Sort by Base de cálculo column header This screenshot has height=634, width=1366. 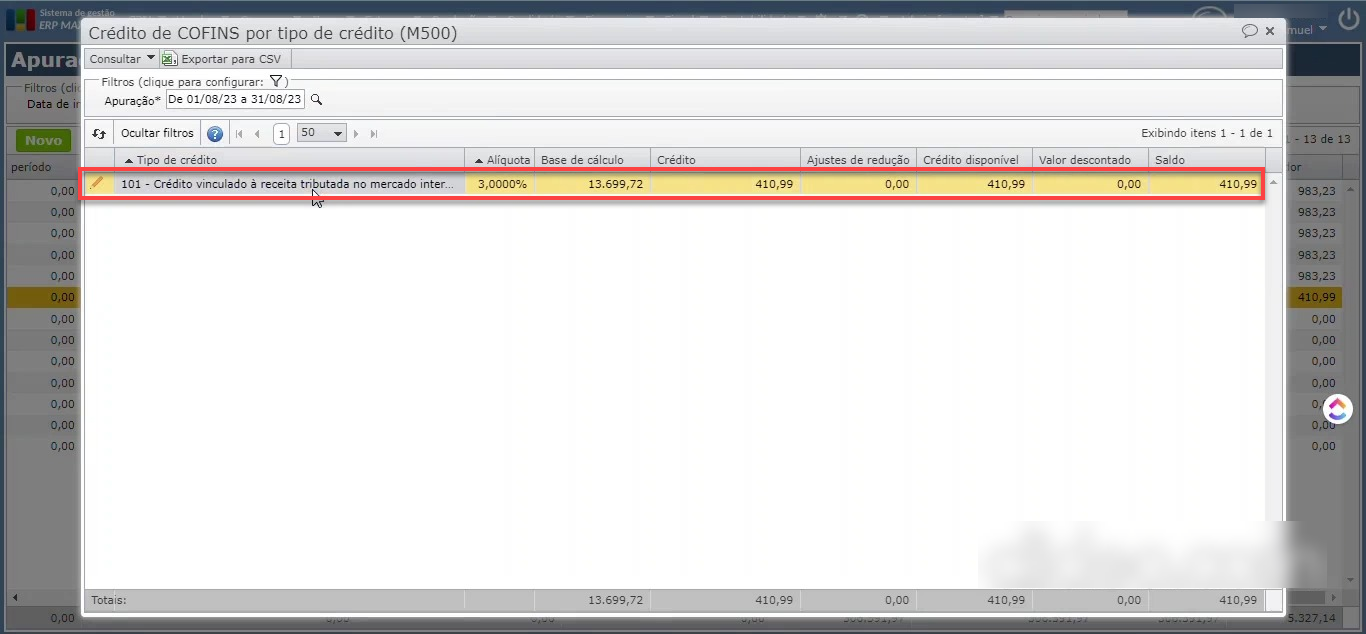click(592, 160)
